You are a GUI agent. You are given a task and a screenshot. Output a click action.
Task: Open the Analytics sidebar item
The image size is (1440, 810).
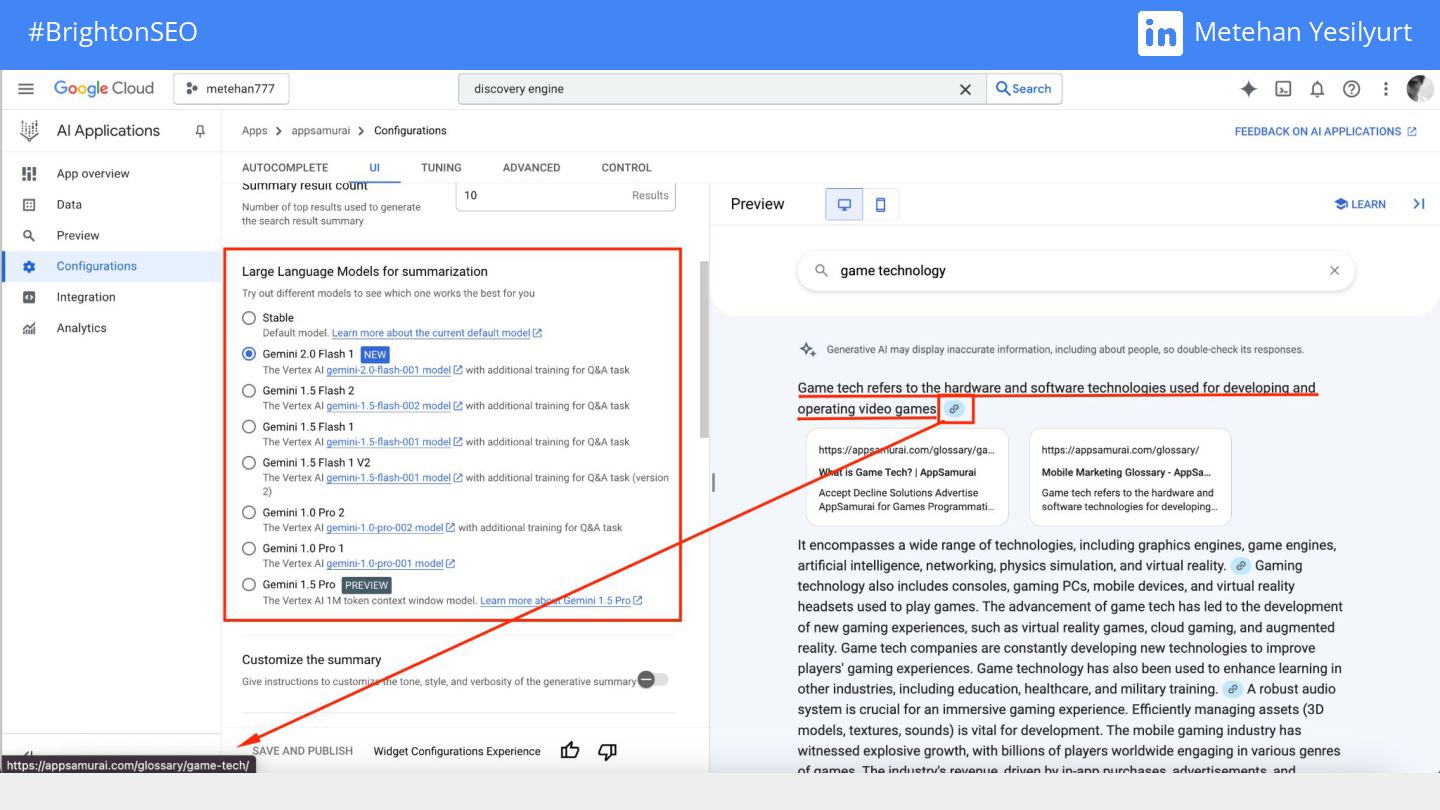tap(81, 328)
